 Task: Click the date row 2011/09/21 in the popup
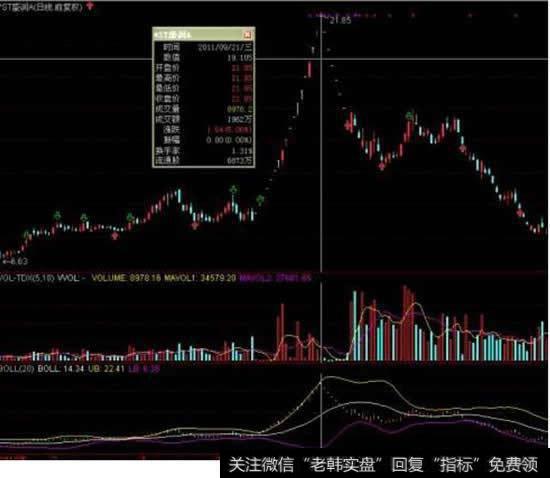click(204, 47)
